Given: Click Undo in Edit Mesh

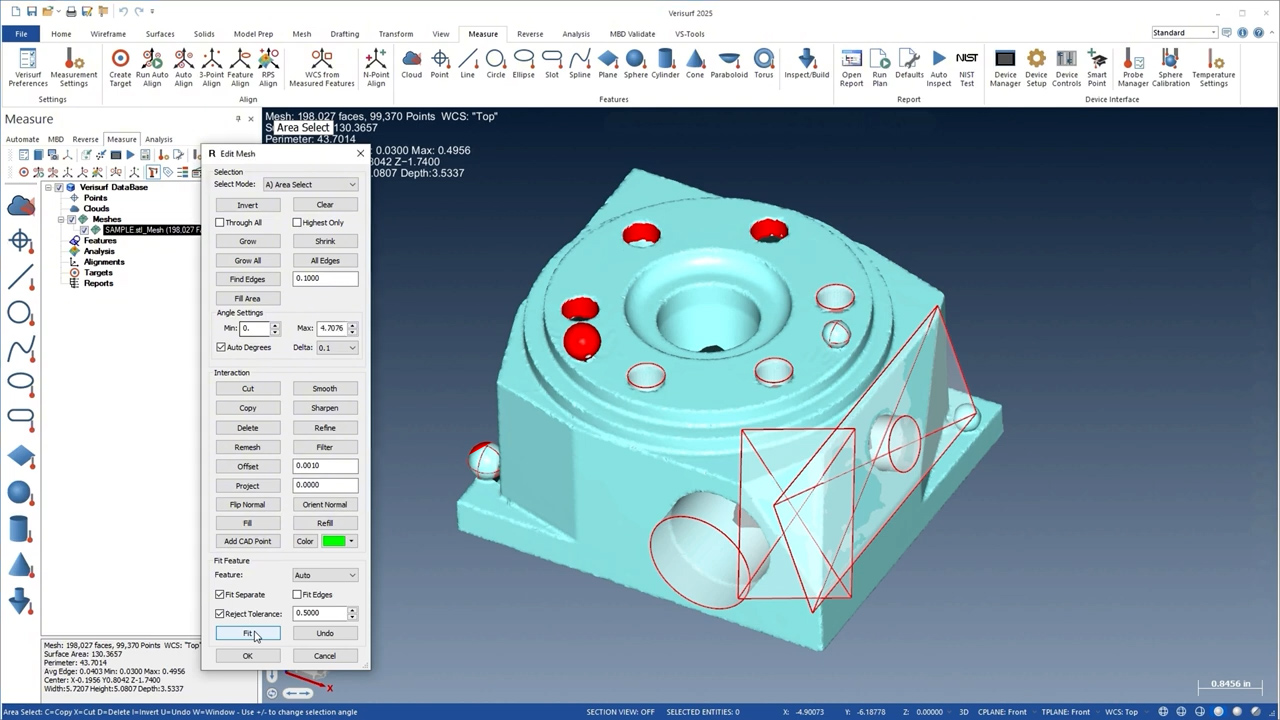Looking at the screenshot, I should (325, 633).
